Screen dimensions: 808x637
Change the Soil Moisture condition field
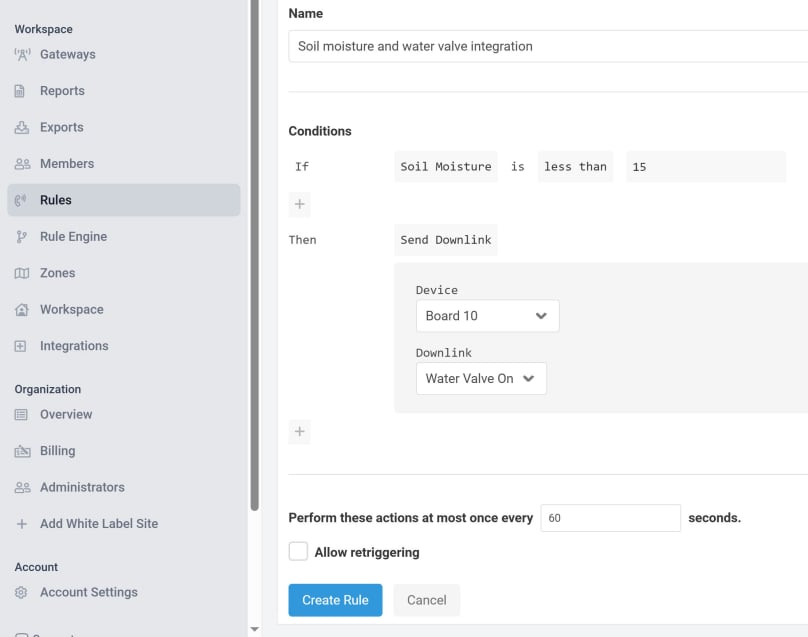pos(446,167)
